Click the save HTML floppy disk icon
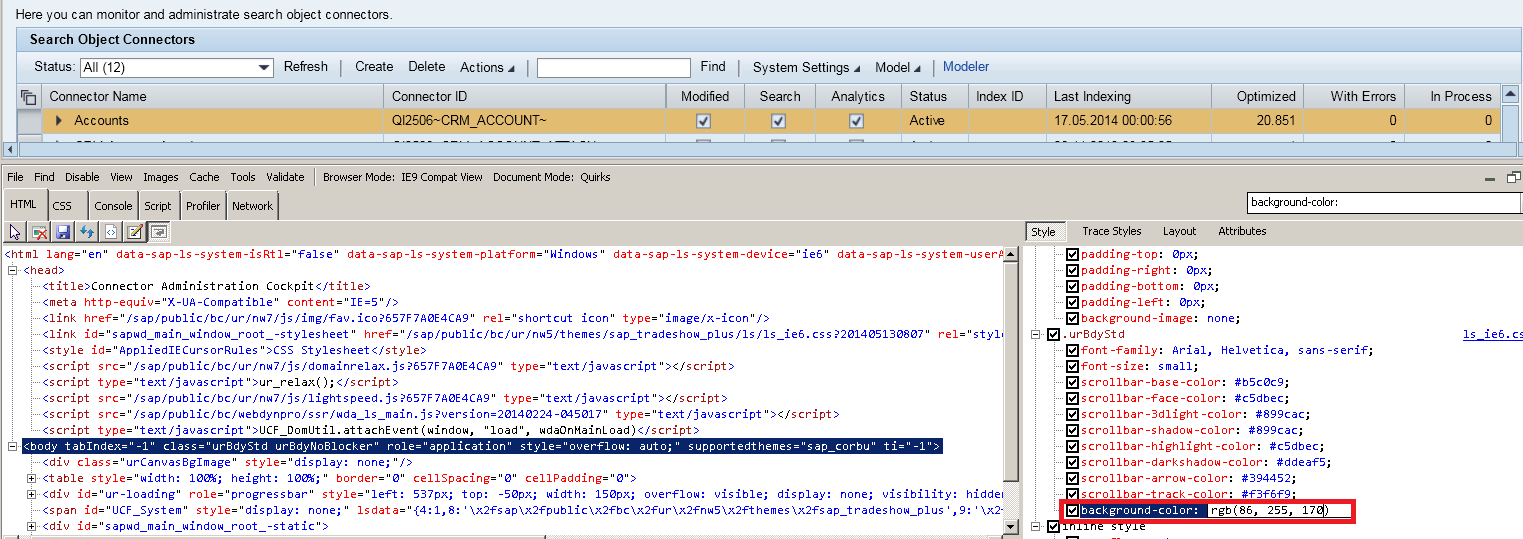The height and width of the screenshot is (539, 1523). [x=63, y=232]
